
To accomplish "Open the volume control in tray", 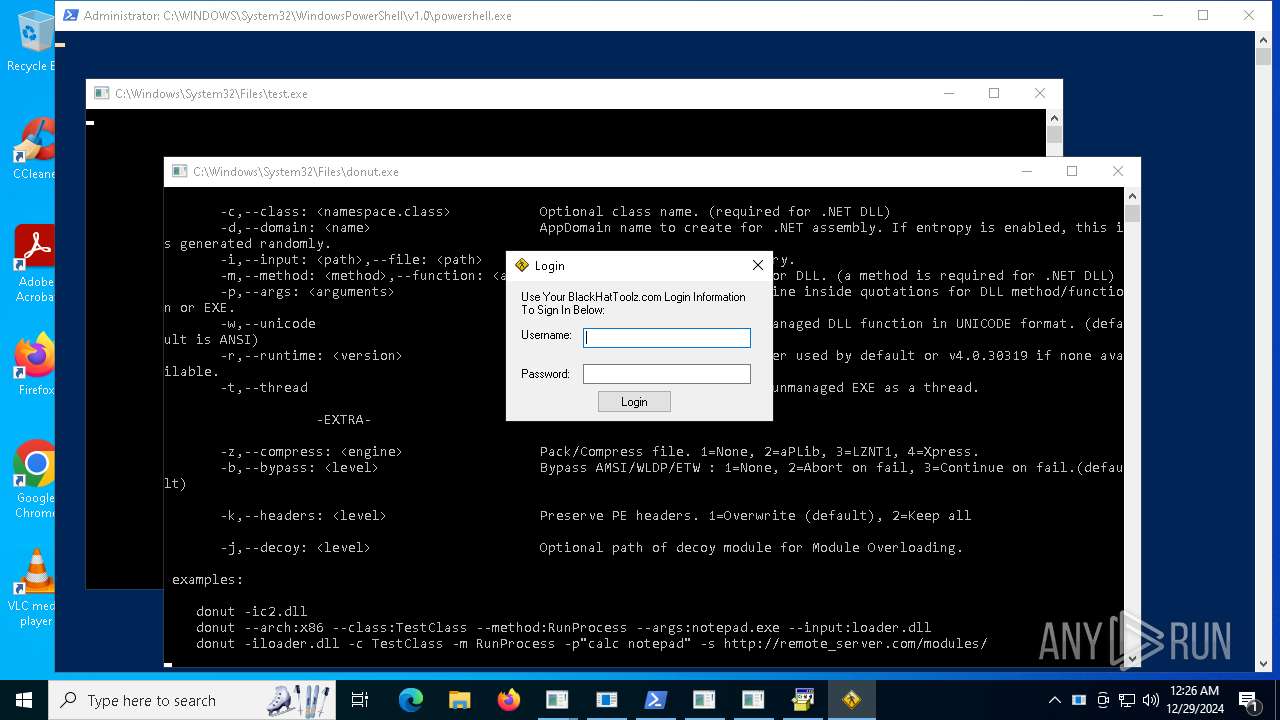I will click(x=1151, y=700).
